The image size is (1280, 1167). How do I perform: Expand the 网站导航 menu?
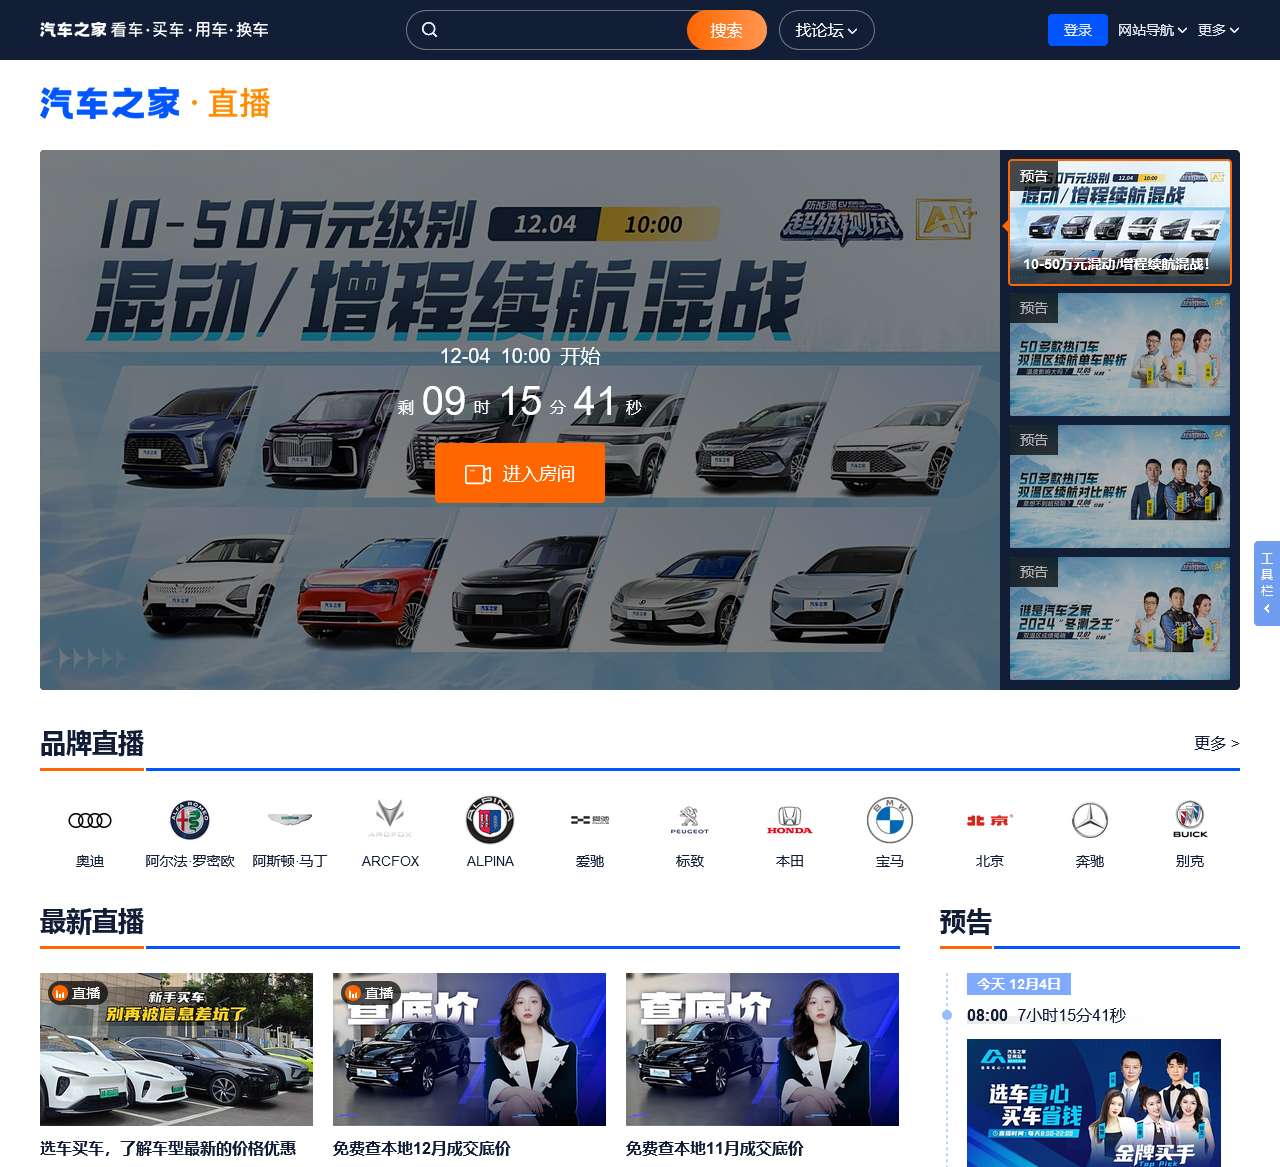click(1152, 30)
